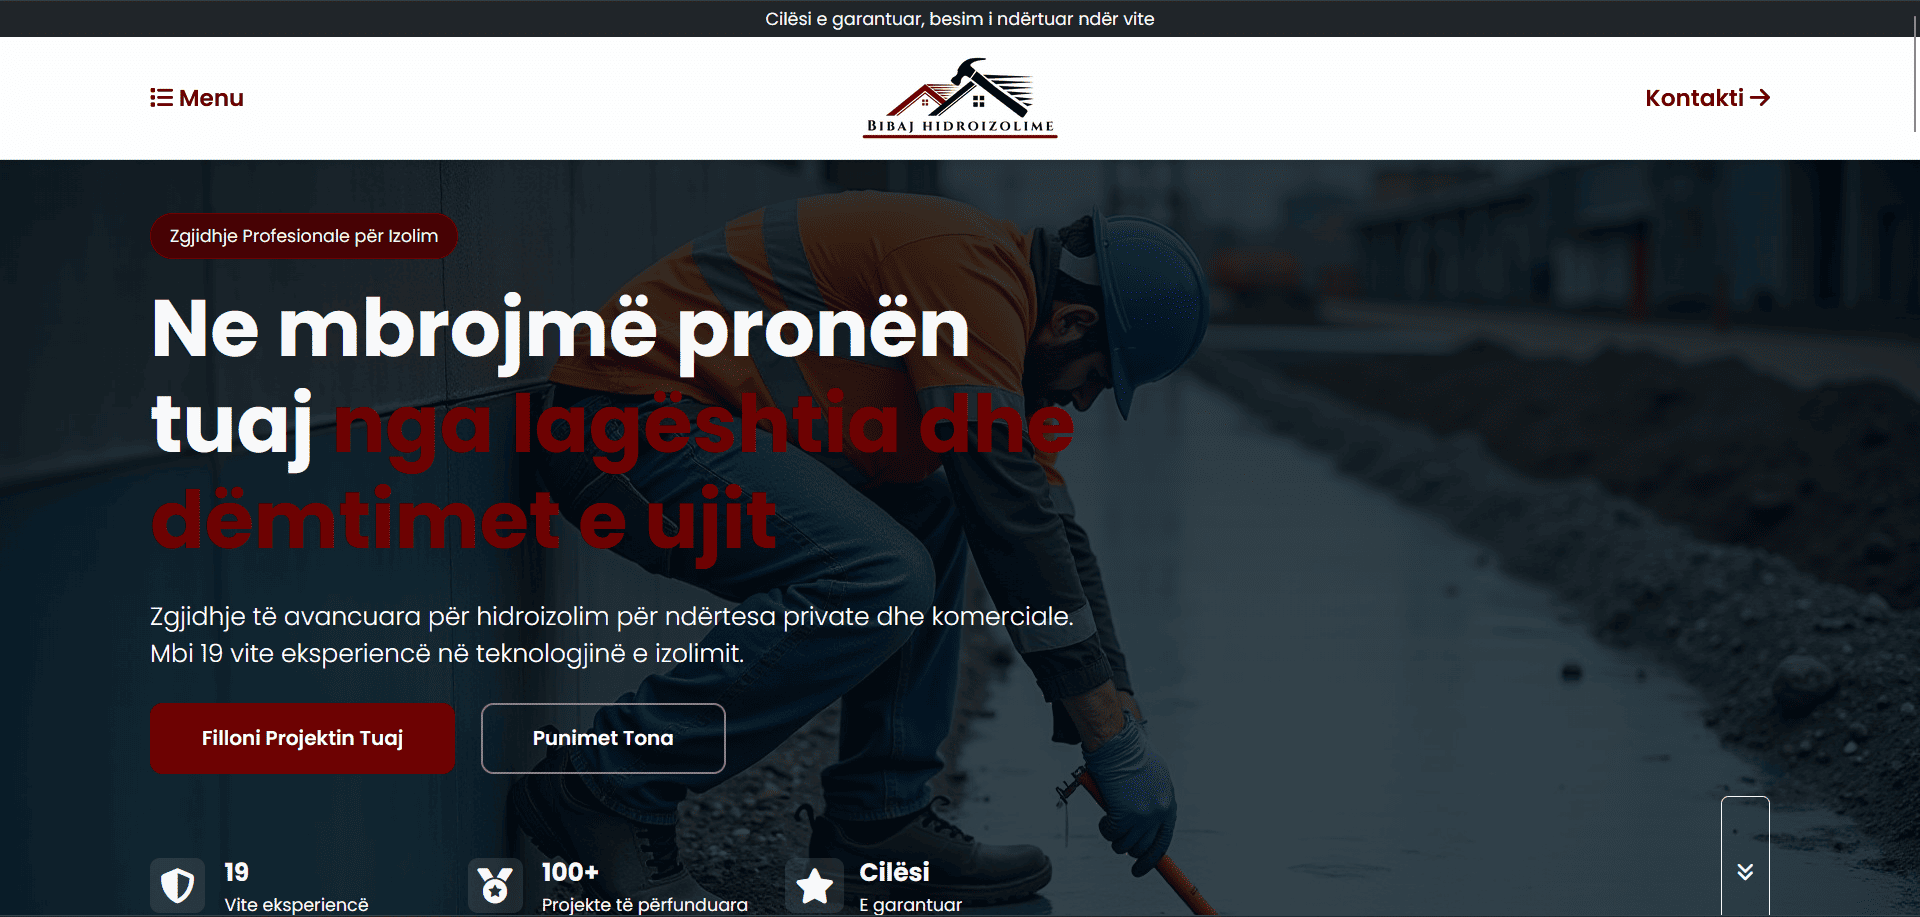
Task: Click the star icon for quality
Action: 814,885
